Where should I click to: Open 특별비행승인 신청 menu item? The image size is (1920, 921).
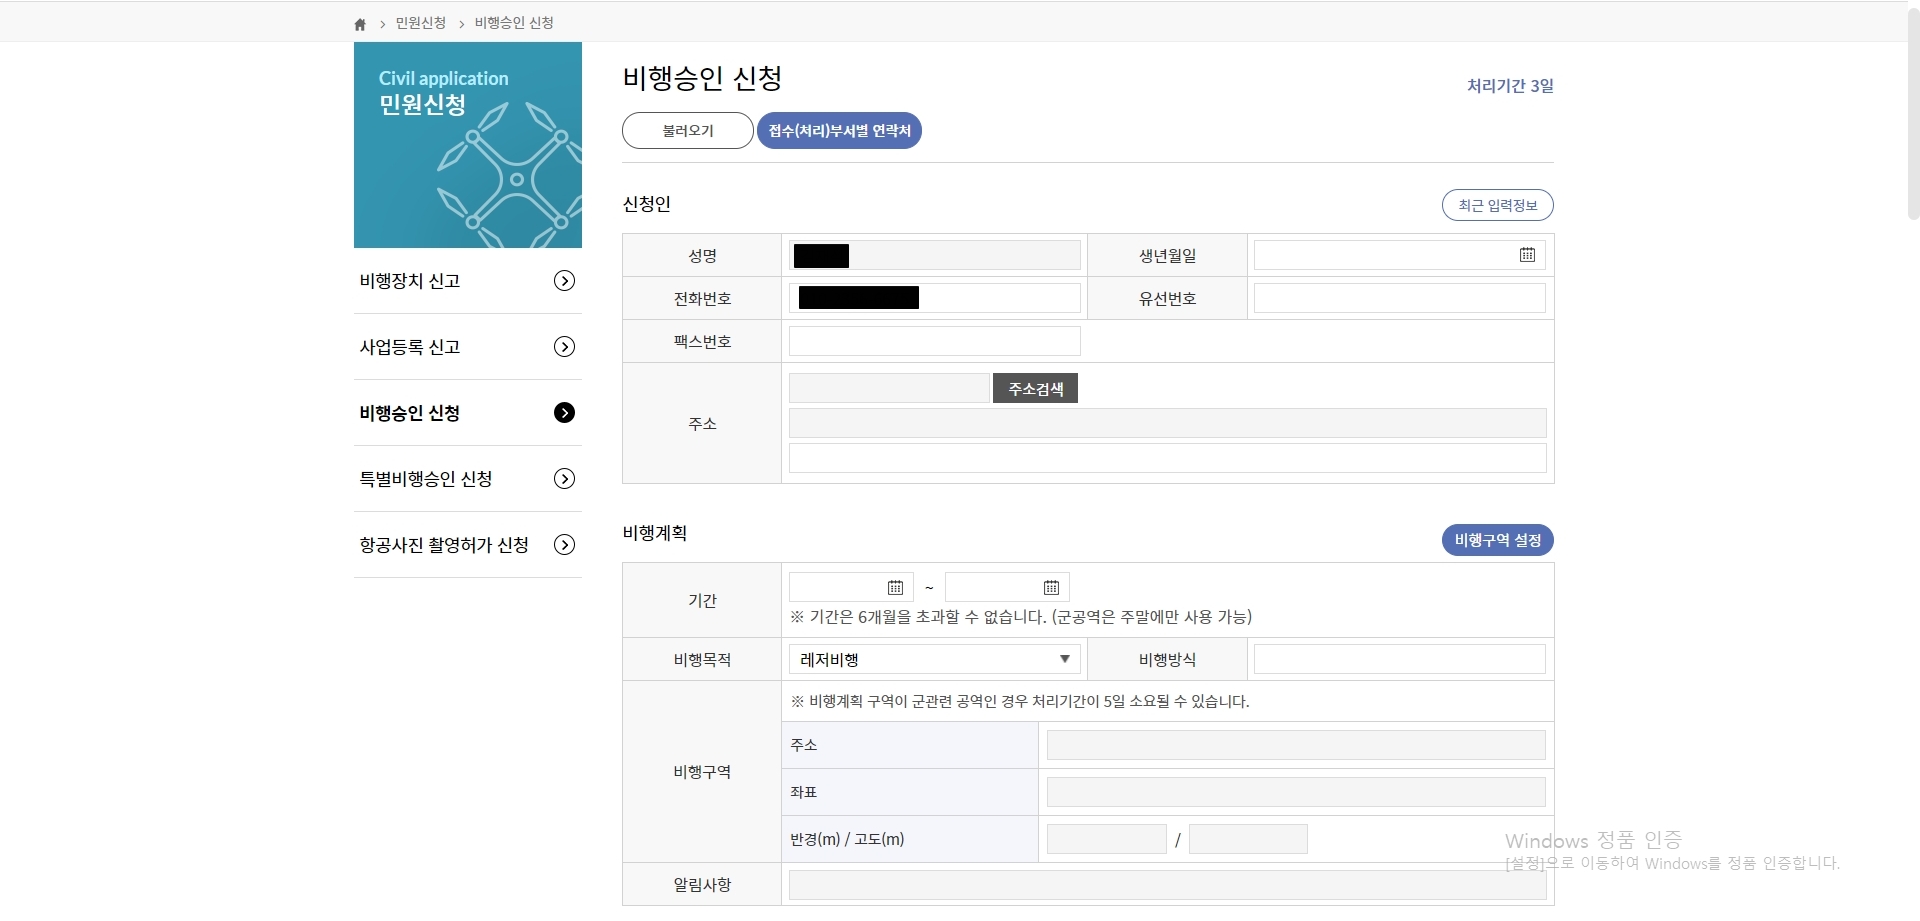[468, 479]
